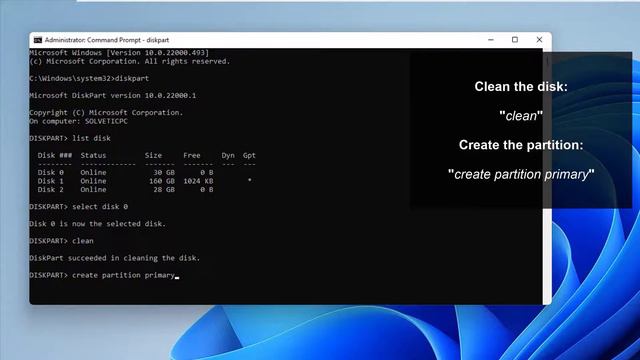Image resolution: width=640 pixels, height=360 pixels.
Task: Click the window title 'Administrator: Command Prompt - diskpart'
Action: [107, 40]
